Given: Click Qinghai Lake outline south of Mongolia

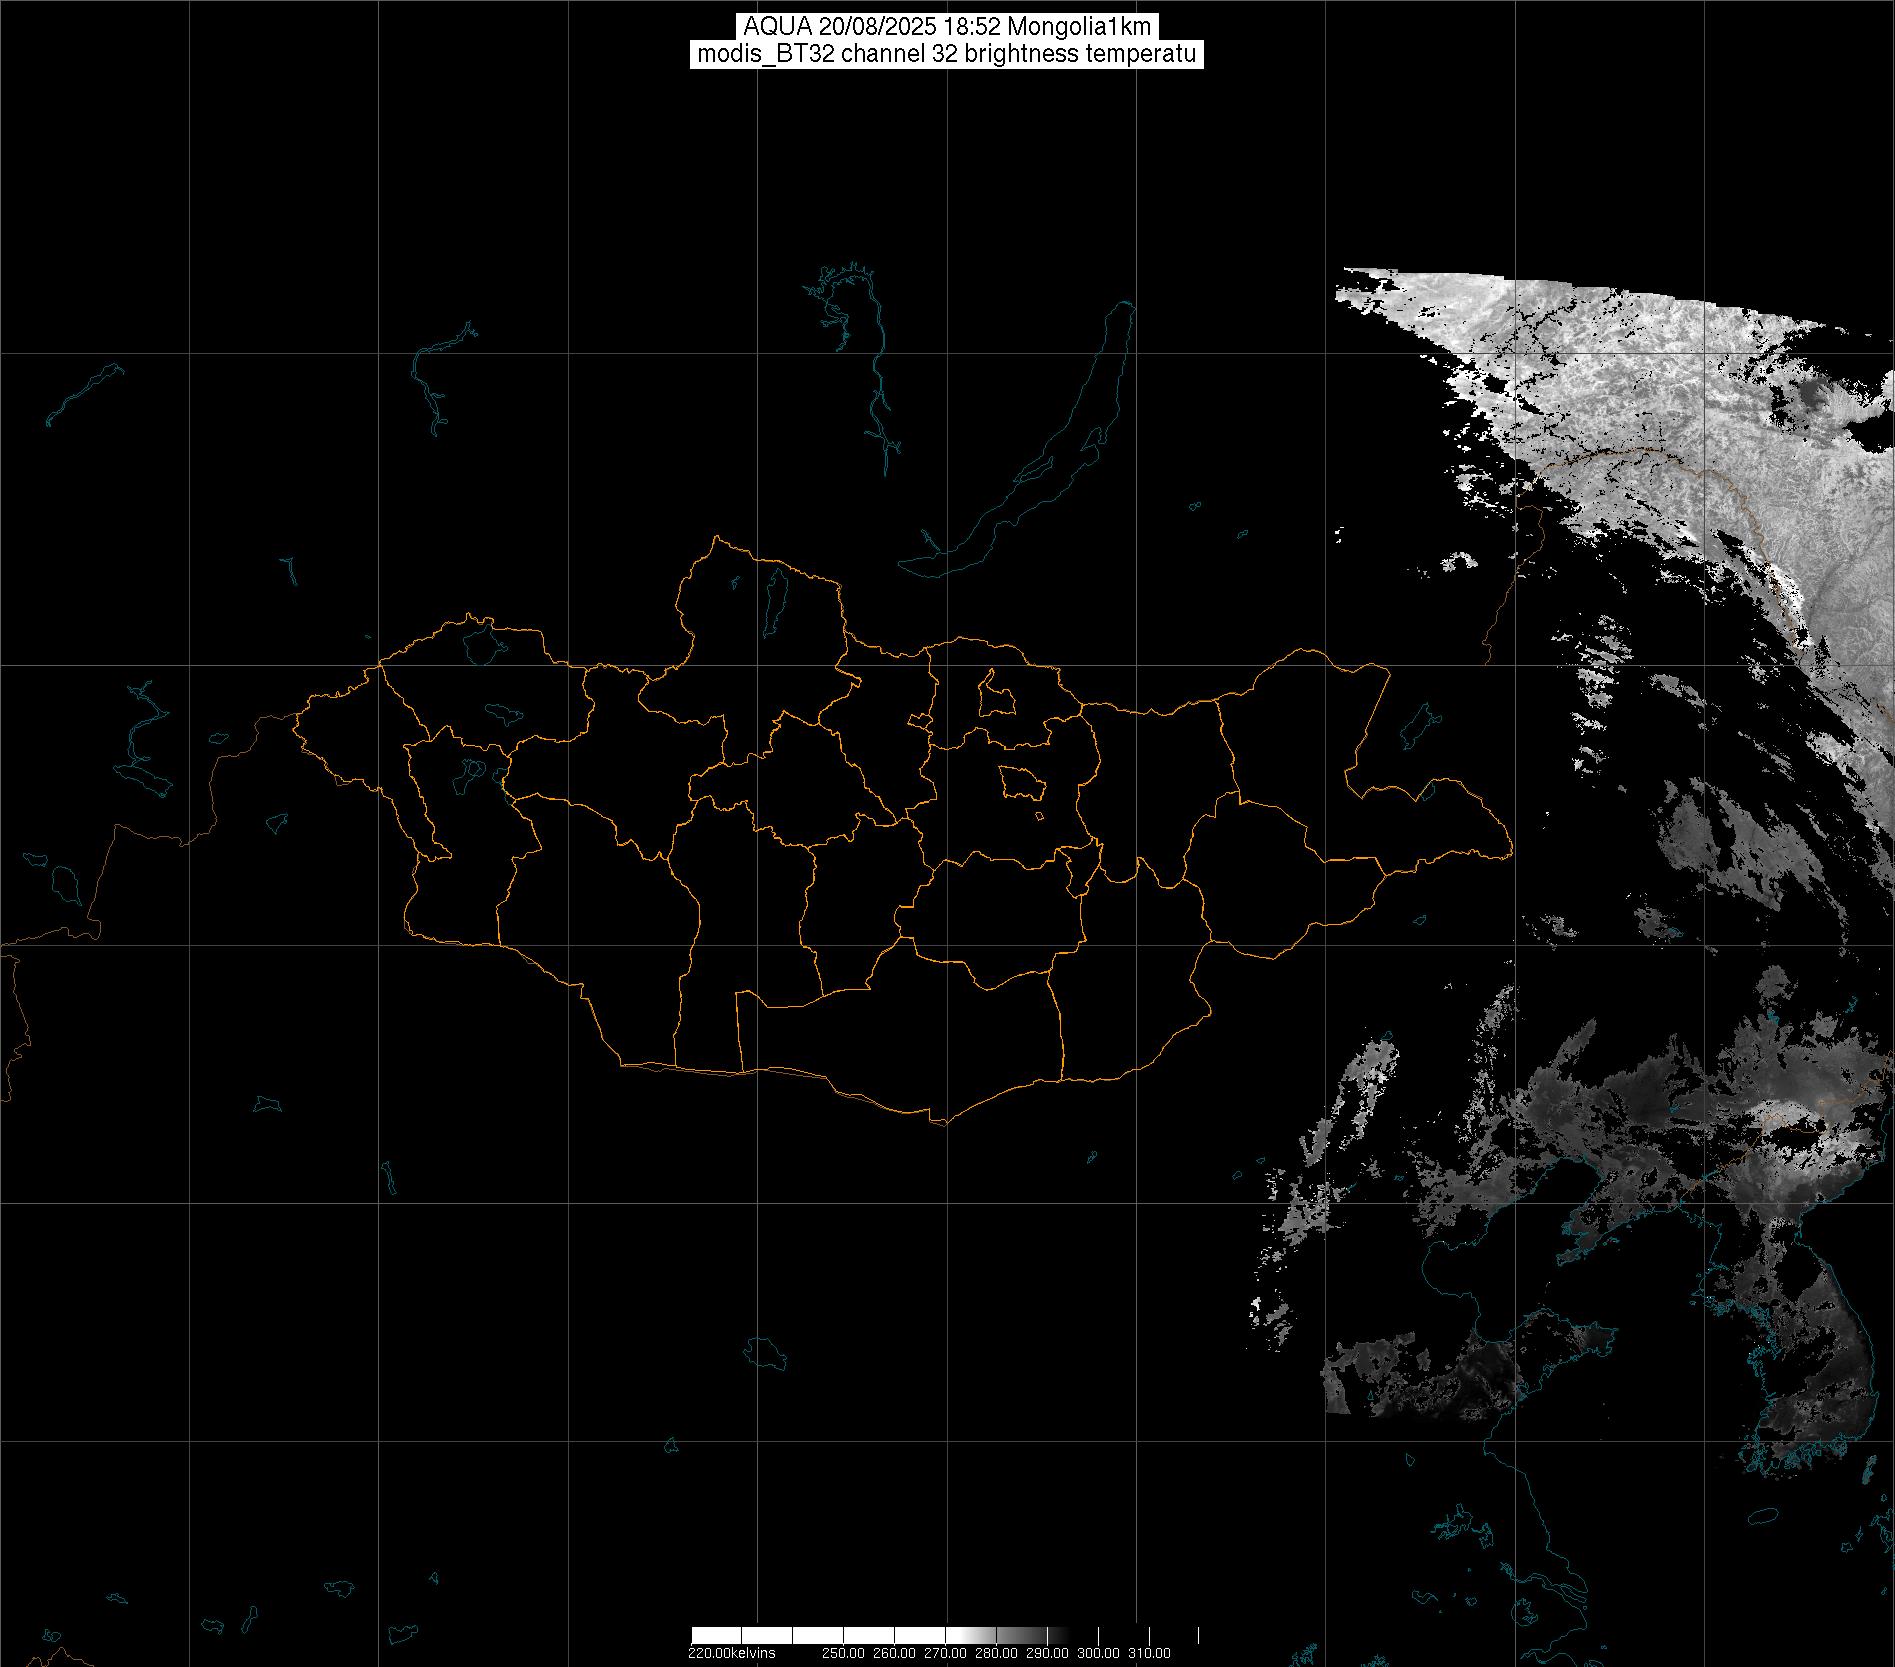Looking at the screenshot, I should [x=767, y=1352].
